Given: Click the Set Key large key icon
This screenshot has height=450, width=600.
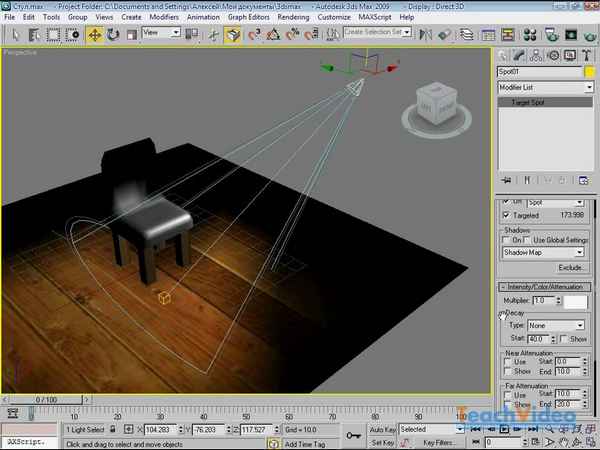Looking at the screenshot, I should (x=353, y=435).
